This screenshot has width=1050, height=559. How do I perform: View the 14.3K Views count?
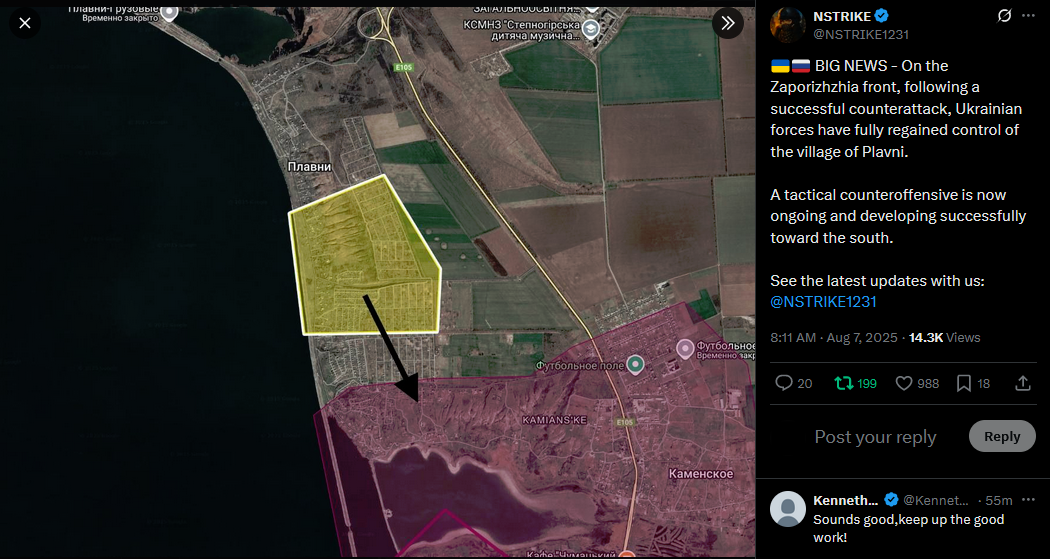pos(944,337)
